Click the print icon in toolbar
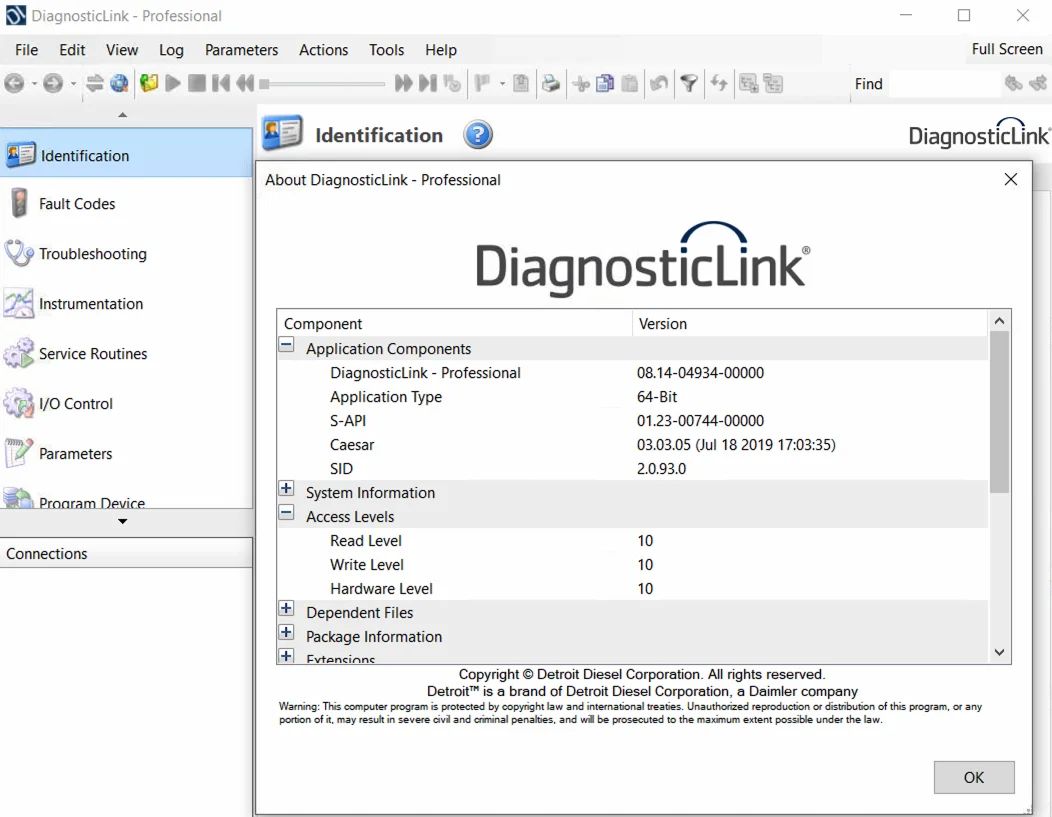The height and width of the screenshot is (817, 1052). click(551, 84)
